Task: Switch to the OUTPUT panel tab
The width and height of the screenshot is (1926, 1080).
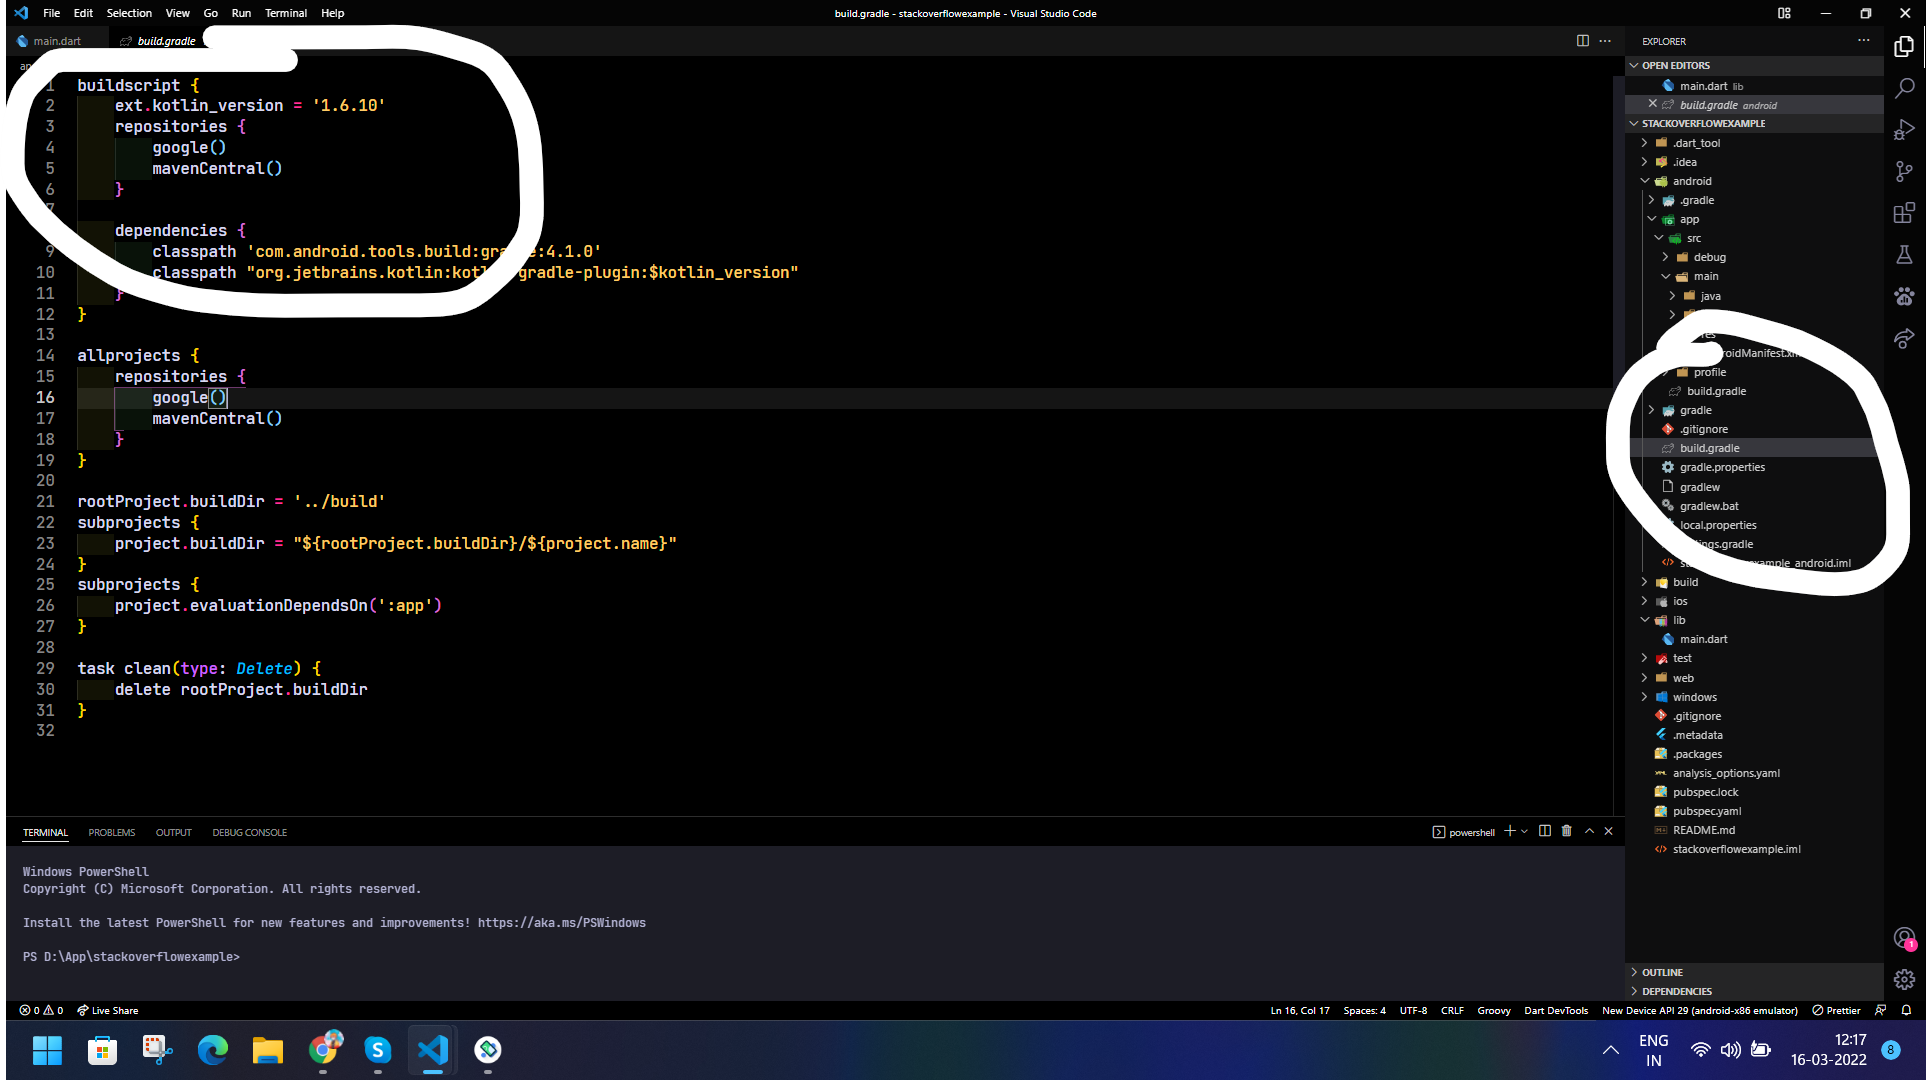Action: point(173,832)
